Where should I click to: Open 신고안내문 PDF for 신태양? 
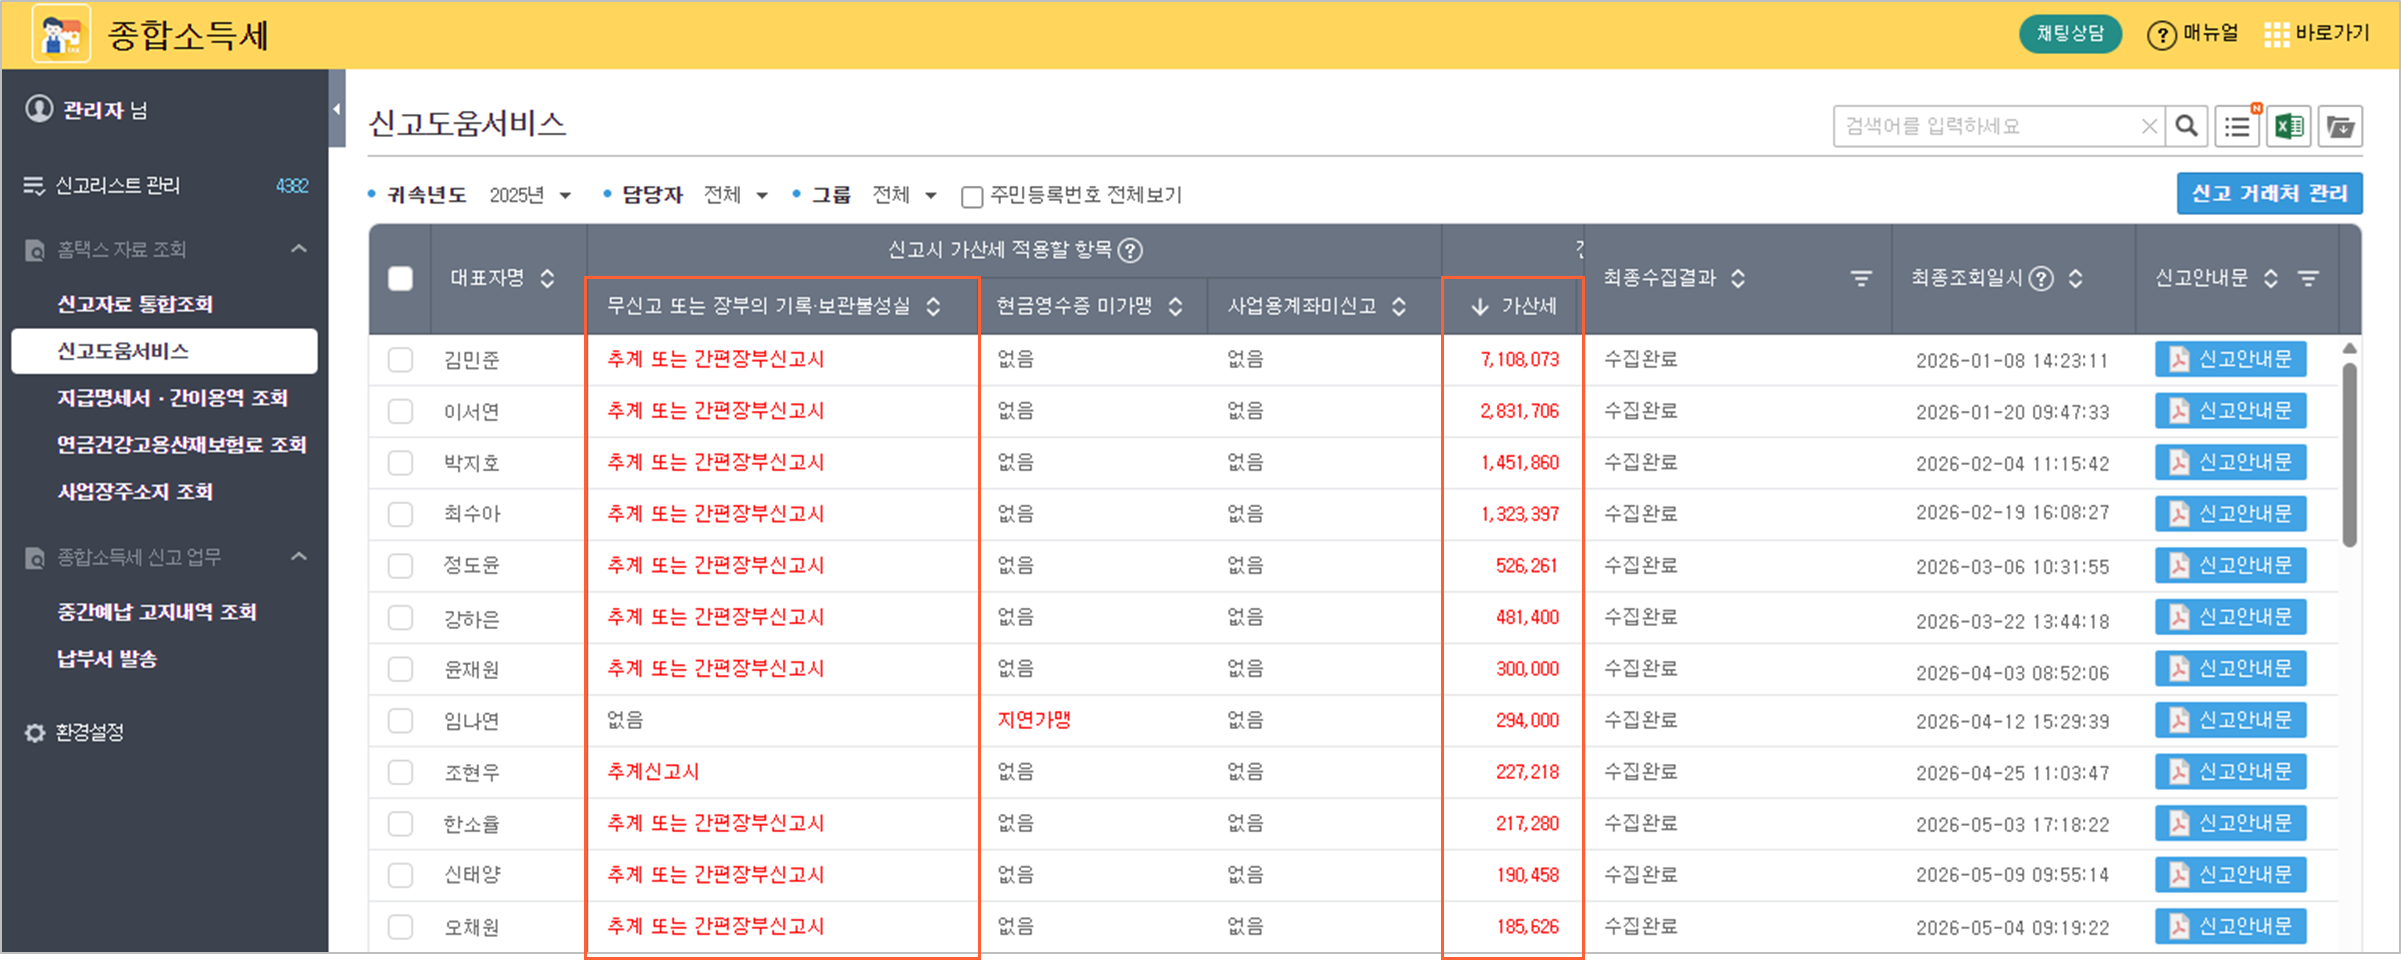(x=2230, y=875)
